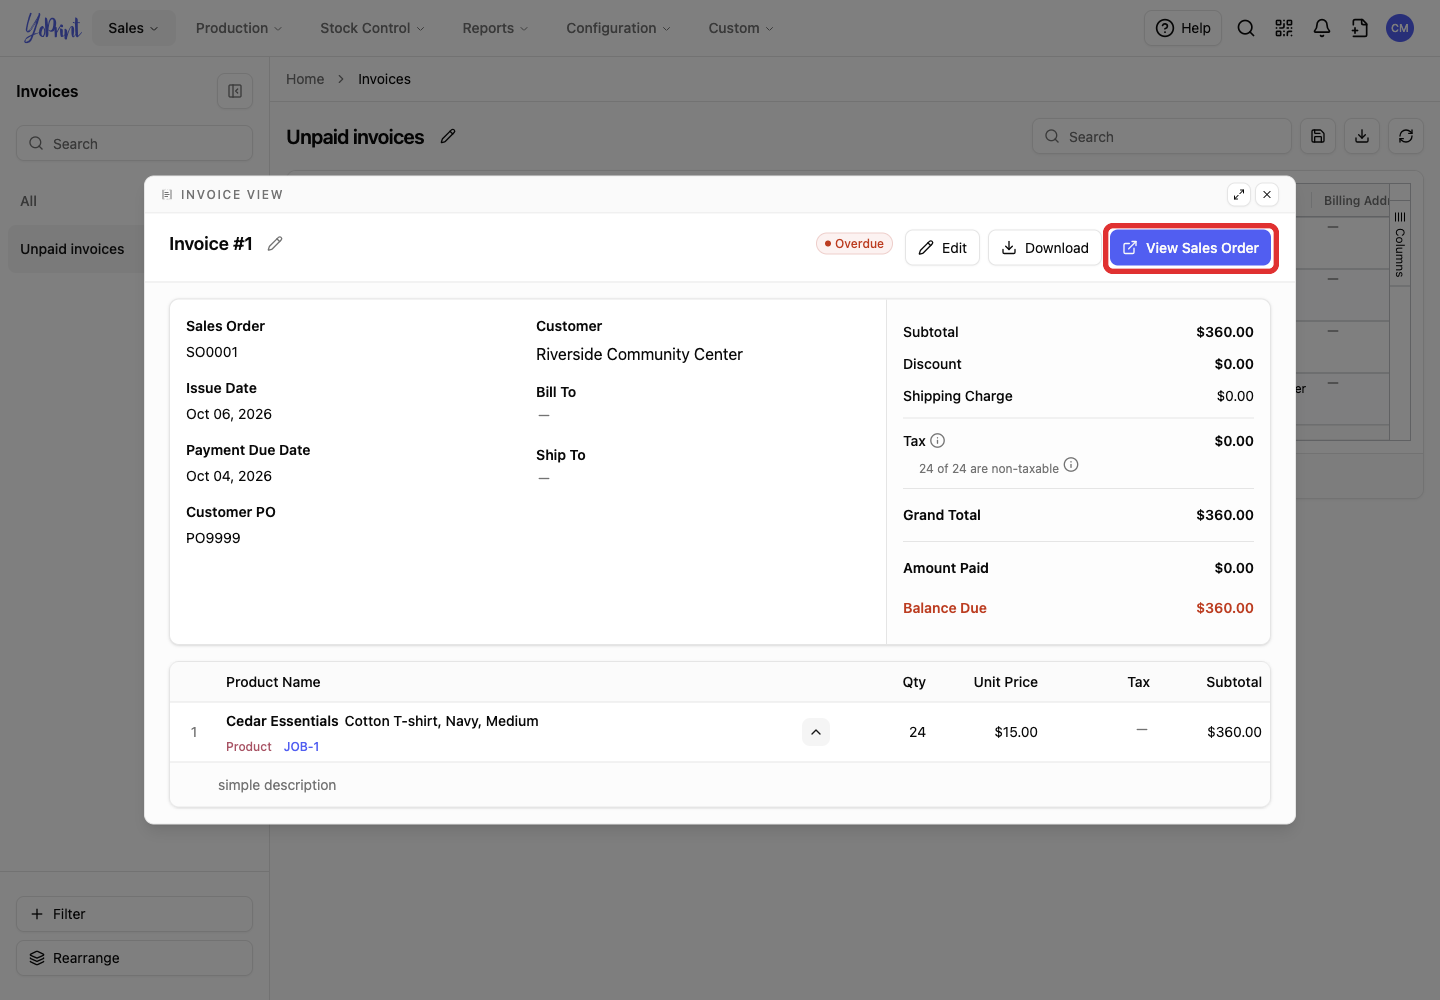Refresh the invoices list

[x=1406, y=136]
